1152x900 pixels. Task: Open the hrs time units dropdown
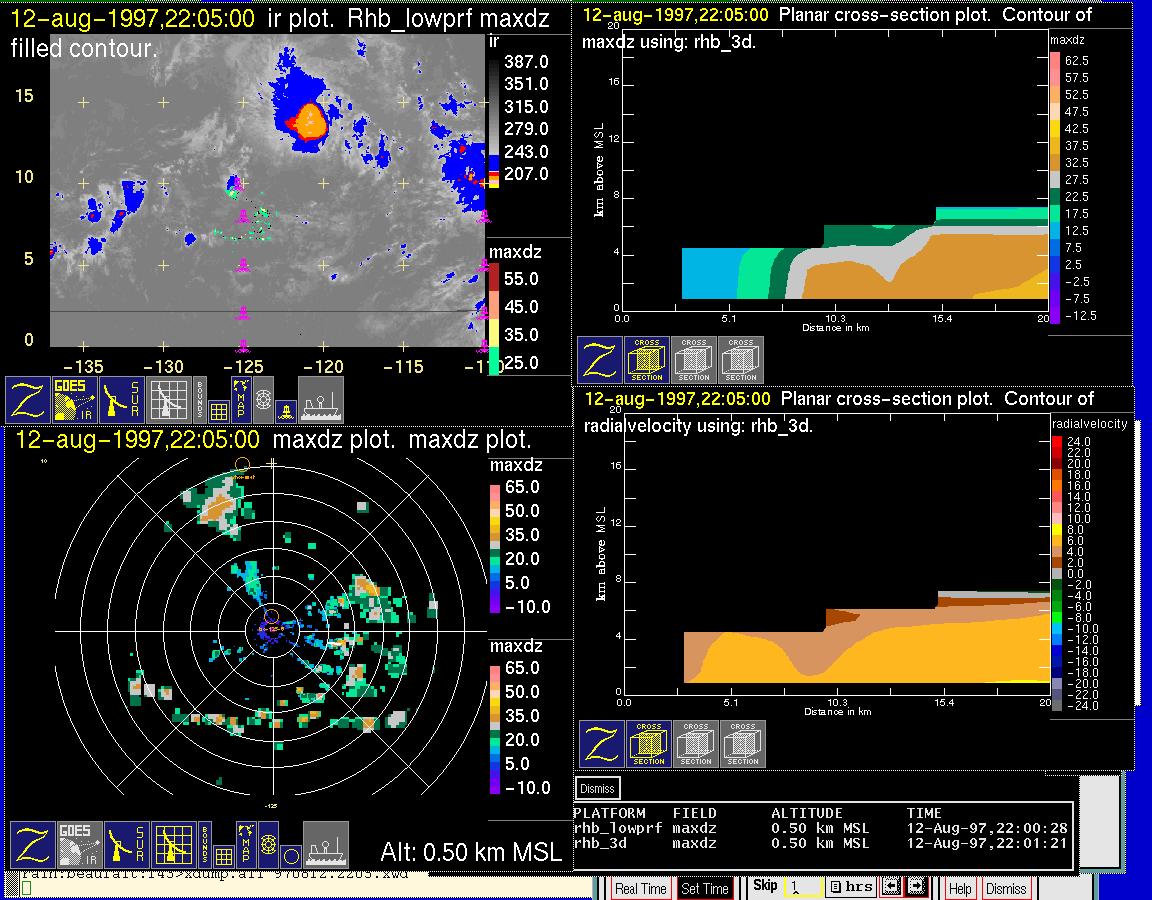[850, 887]
